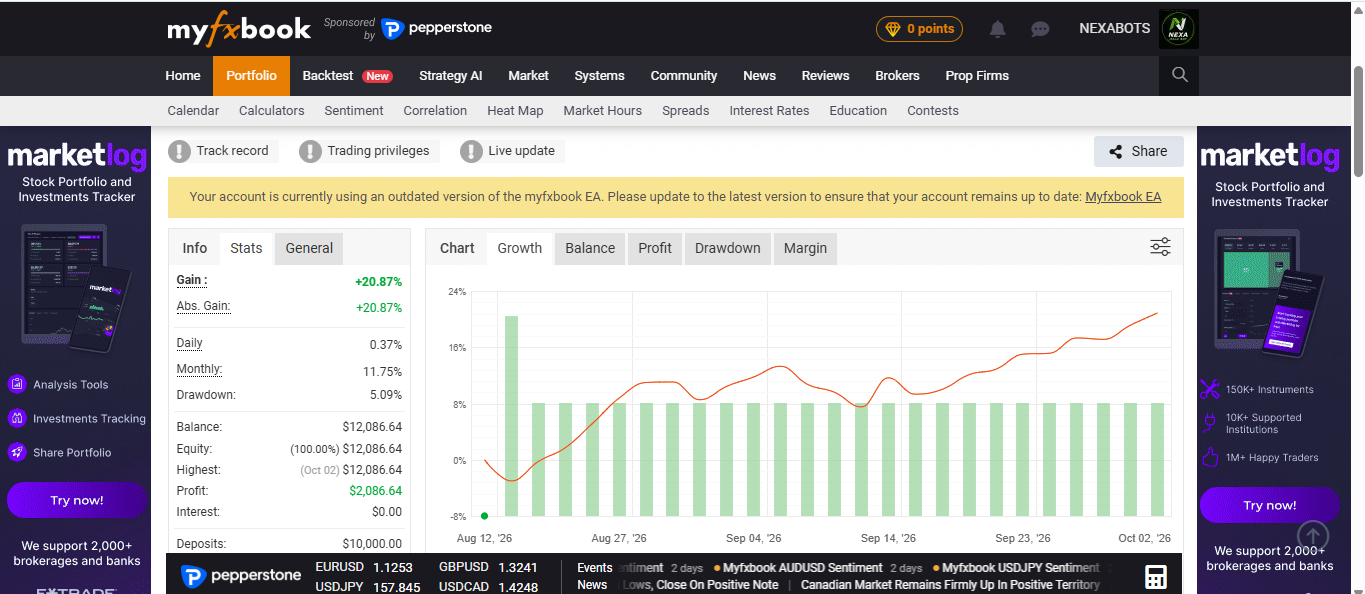Share the portfolio with Share button
The image size is (1365, 594).
[x=1138, y=151]
